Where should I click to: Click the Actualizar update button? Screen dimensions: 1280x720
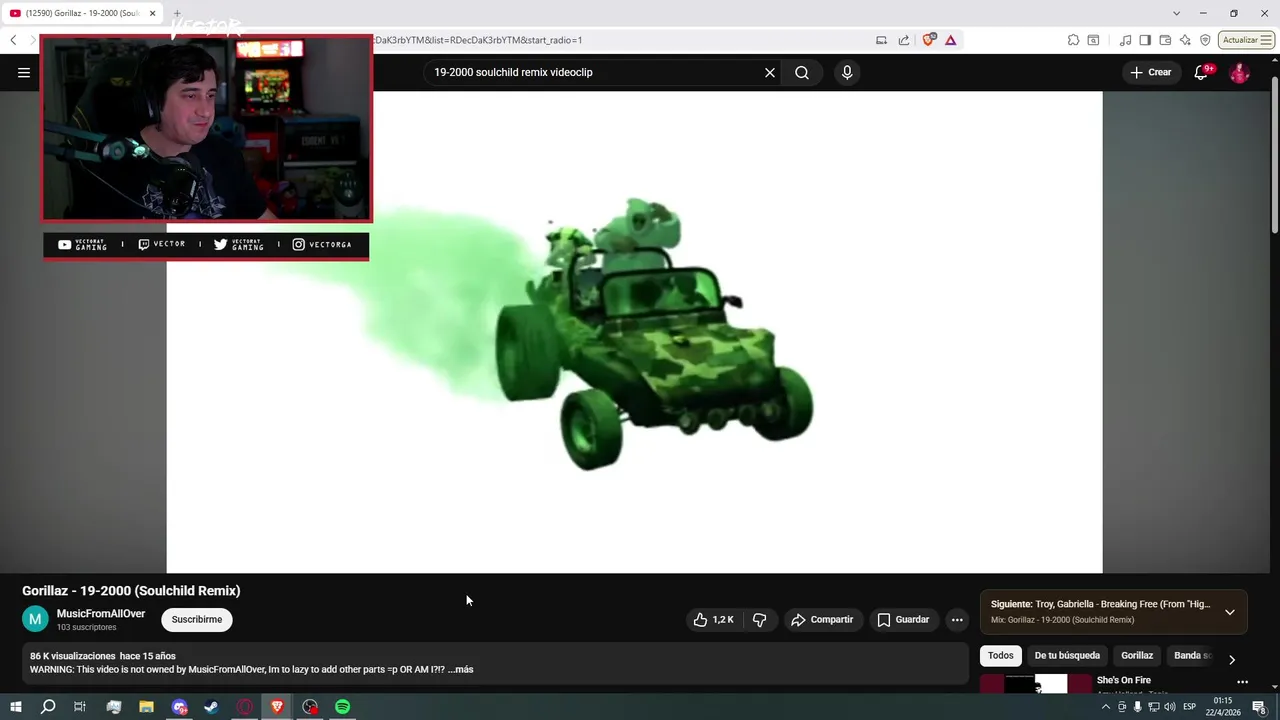(x=1246, y=40)
